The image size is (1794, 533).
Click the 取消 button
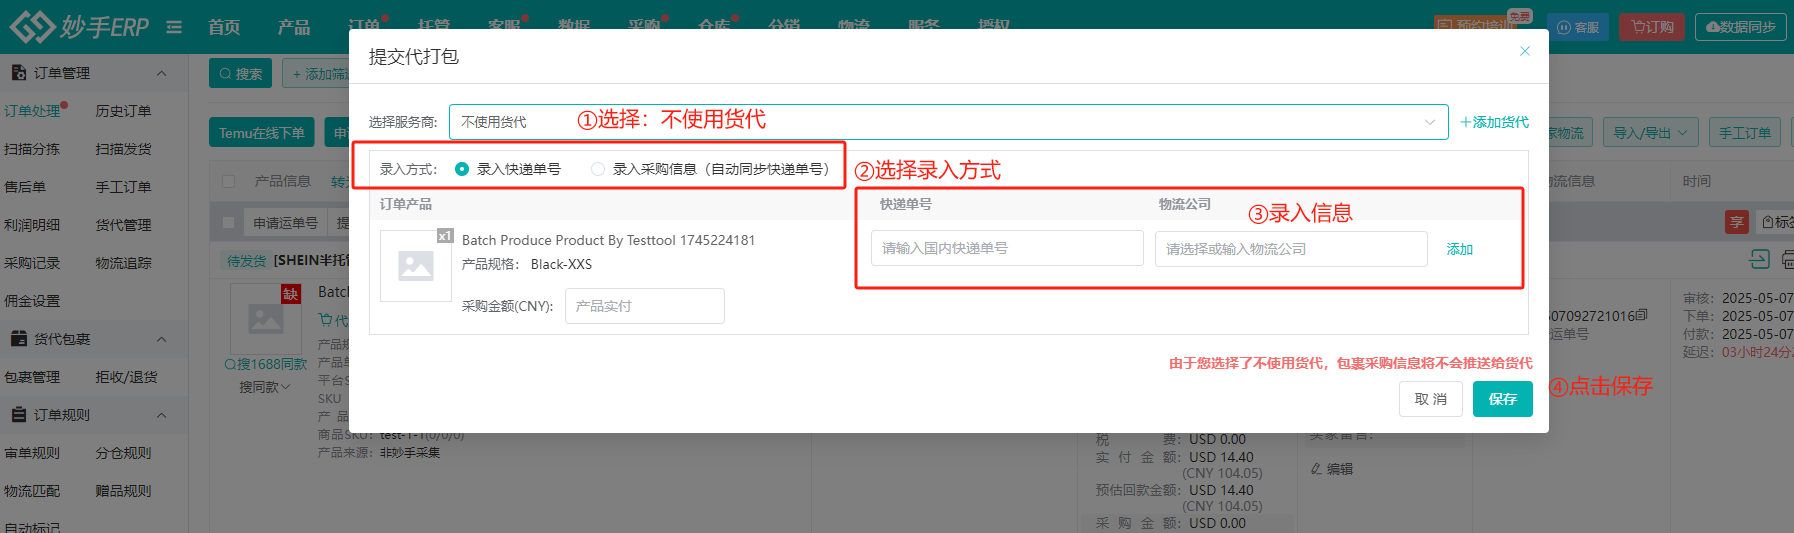pos(1430,399)
